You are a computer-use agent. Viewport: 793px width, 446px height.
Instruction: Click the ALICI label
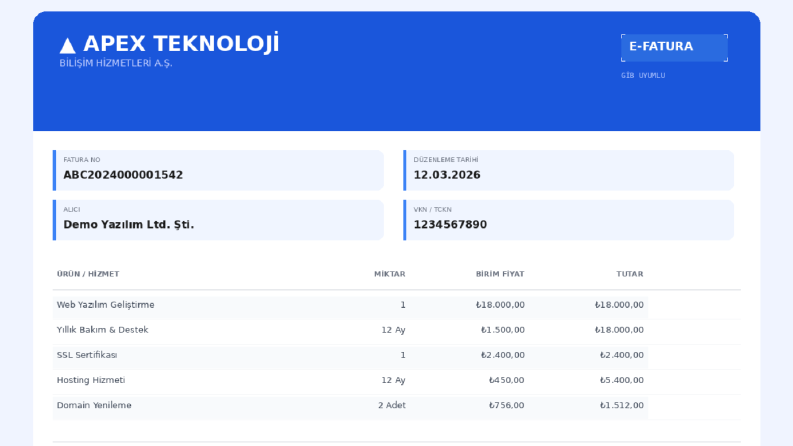click(71, 209)
